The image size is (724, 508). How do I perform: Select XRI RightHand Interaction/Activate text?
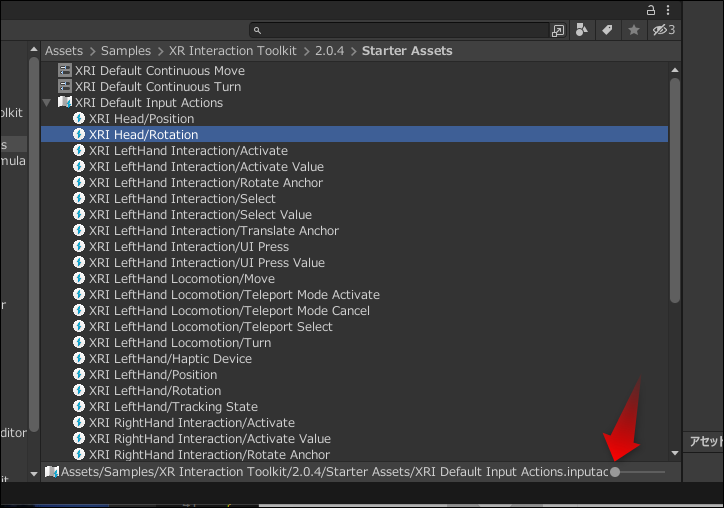[x=192, y=423]
